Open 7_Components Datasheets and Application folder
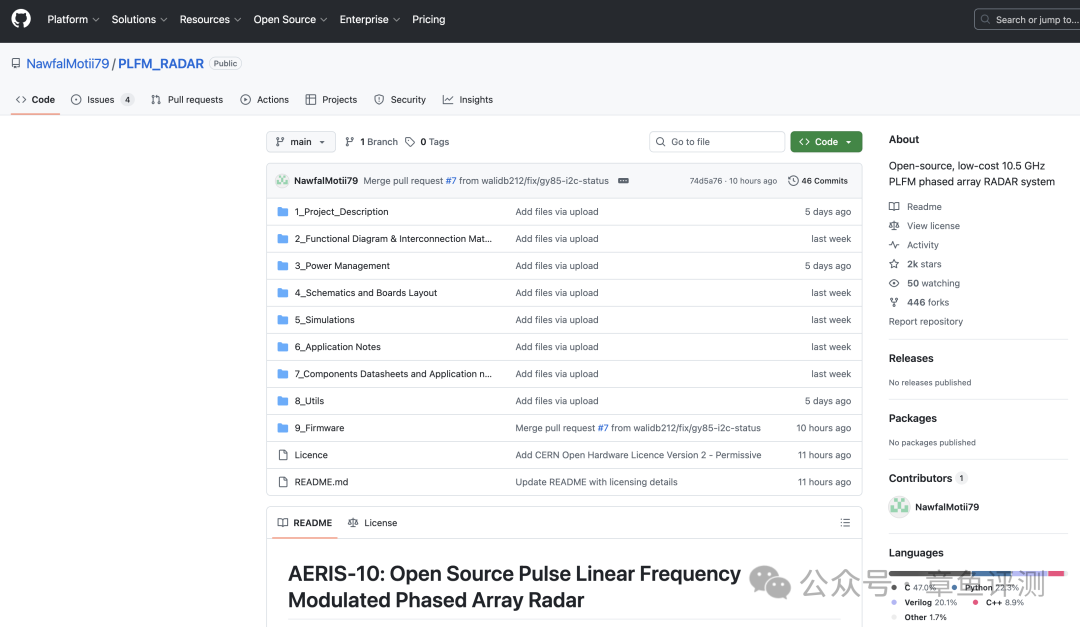1080x627 pixels. coord(393,373)
